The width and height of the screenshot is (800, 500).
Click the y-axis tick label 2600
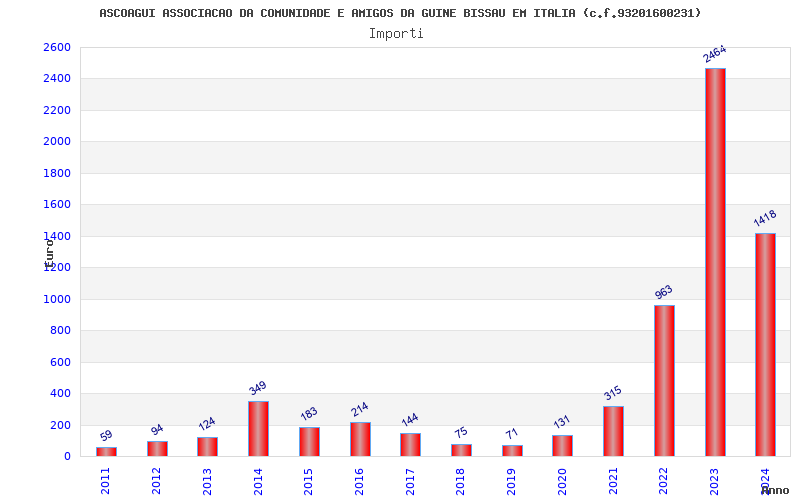coord(57,47)
